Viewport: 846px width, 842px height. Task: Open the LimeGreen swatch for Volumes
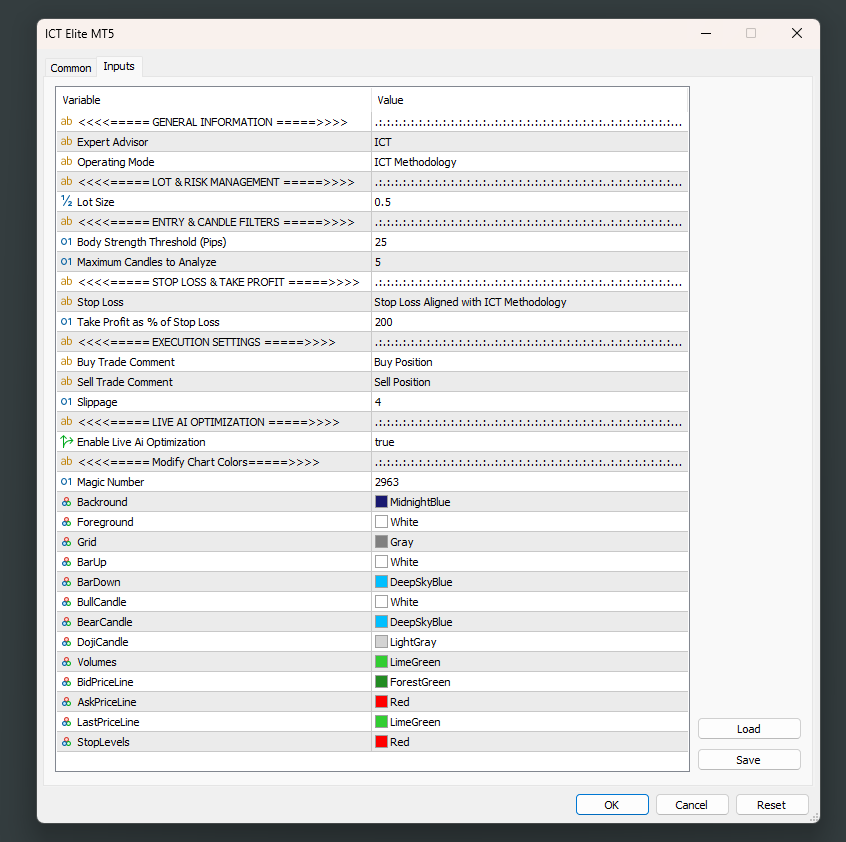381,661
